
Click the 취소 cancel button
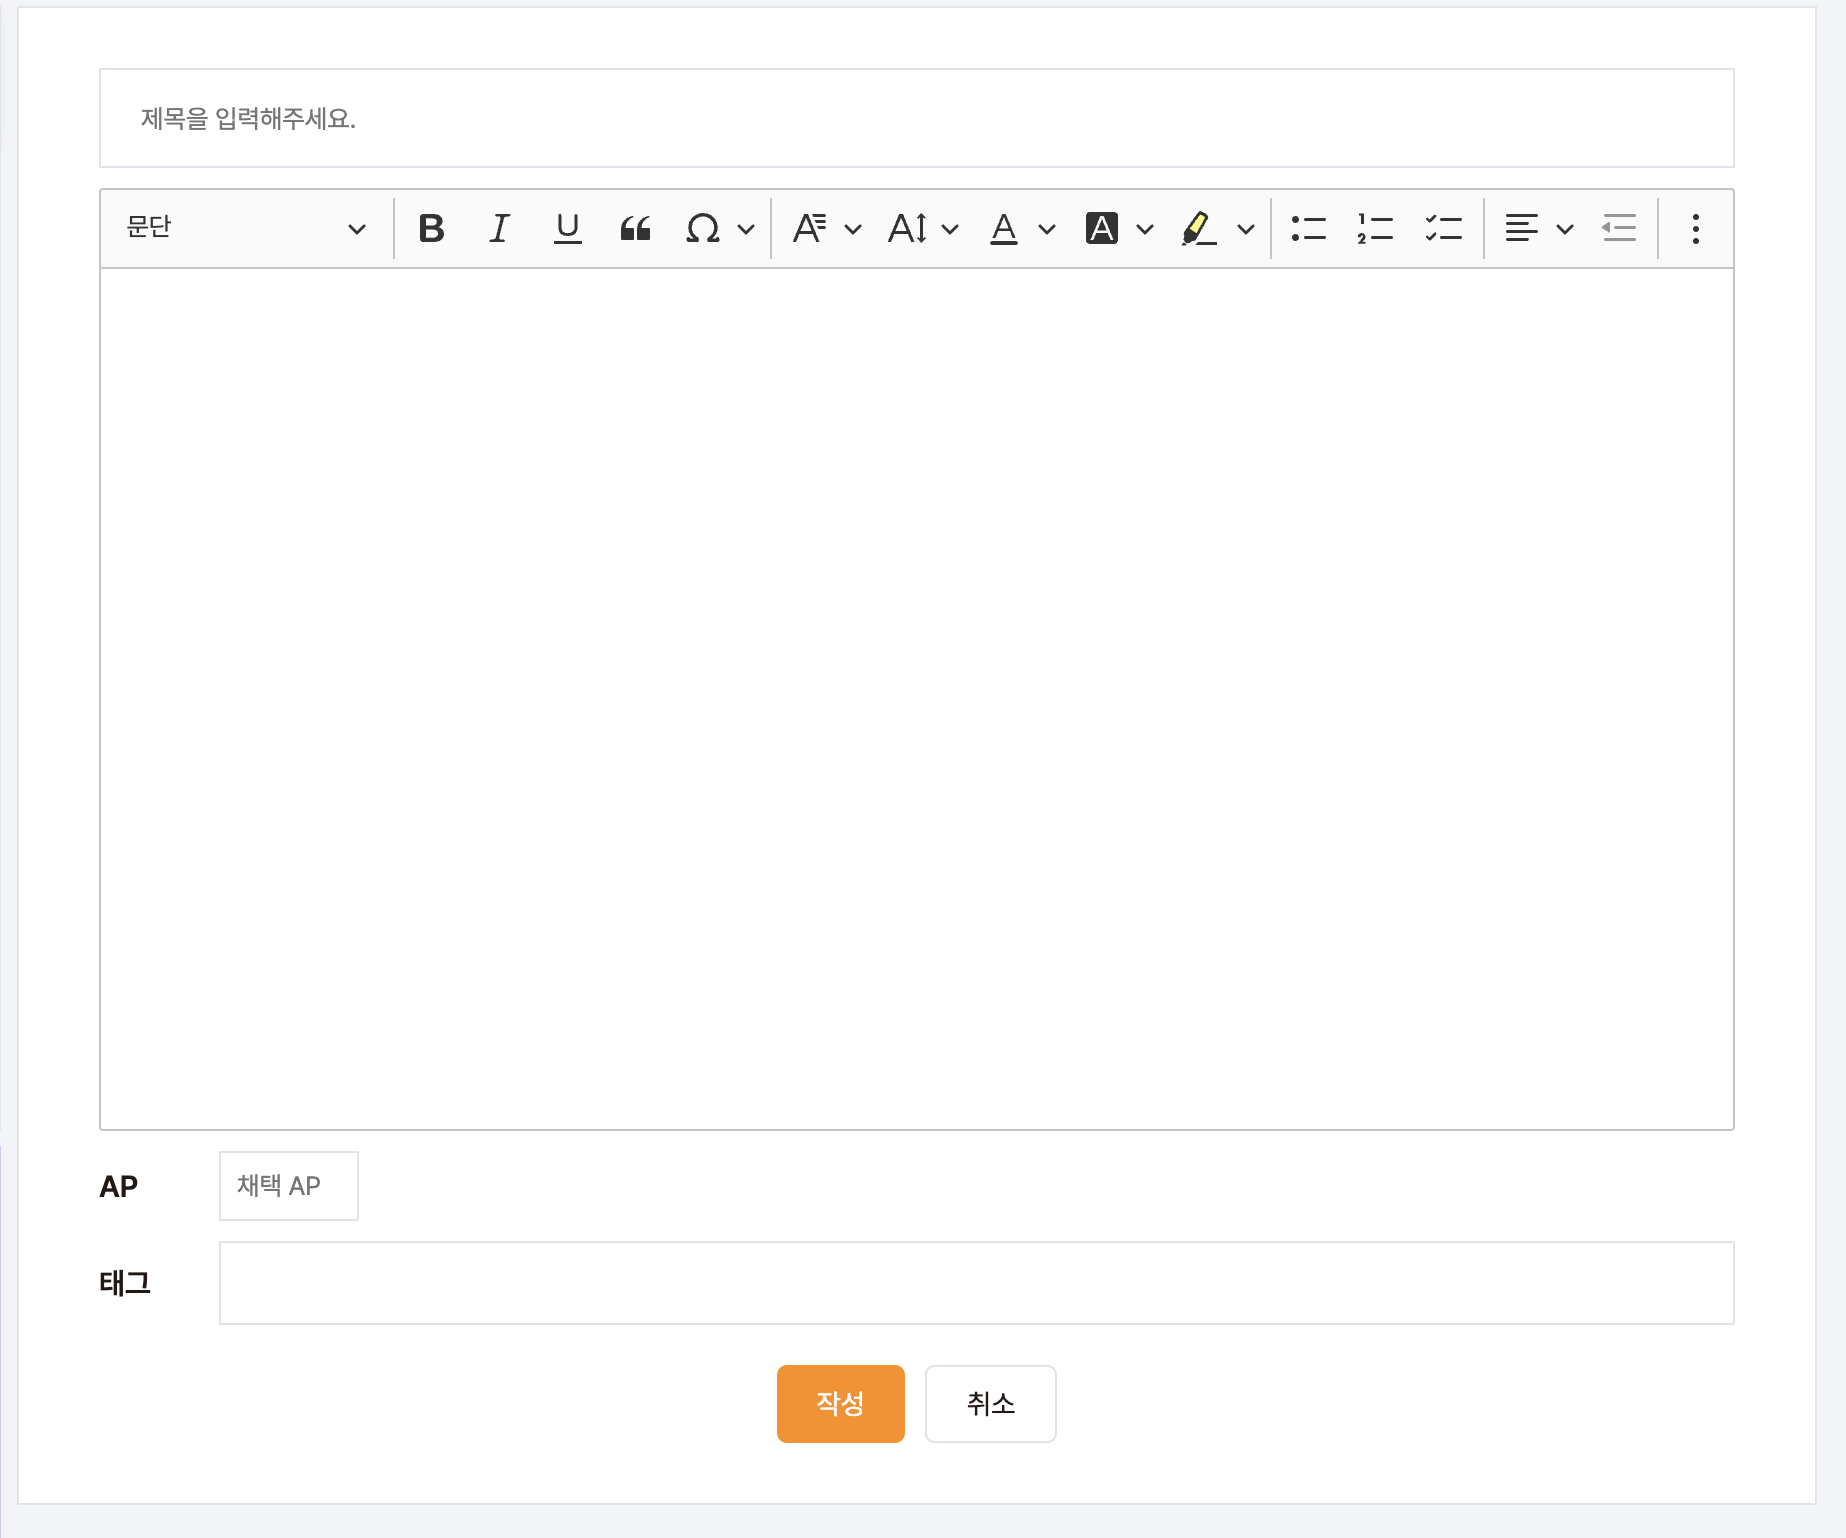tap(990, 1404)
